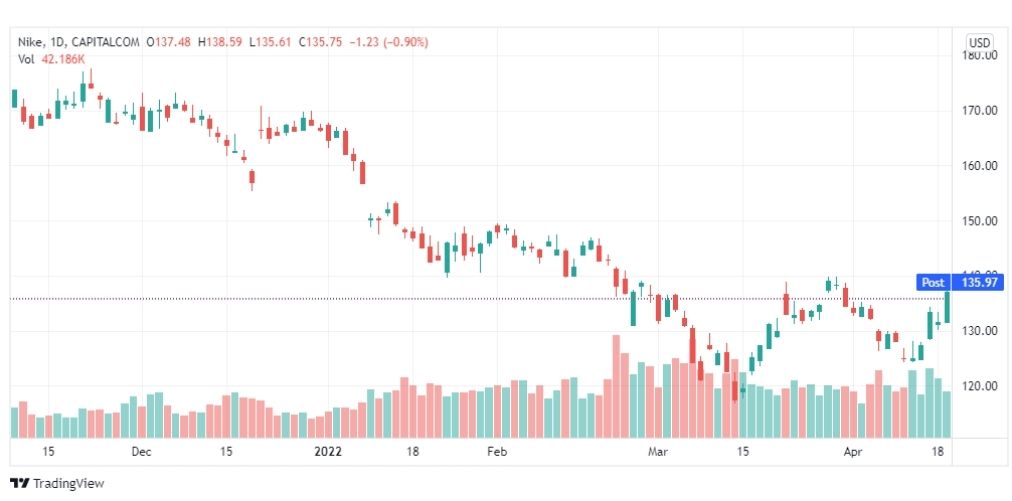
Task: Click the 180.00 price scale label
Action: coord(980,56)
